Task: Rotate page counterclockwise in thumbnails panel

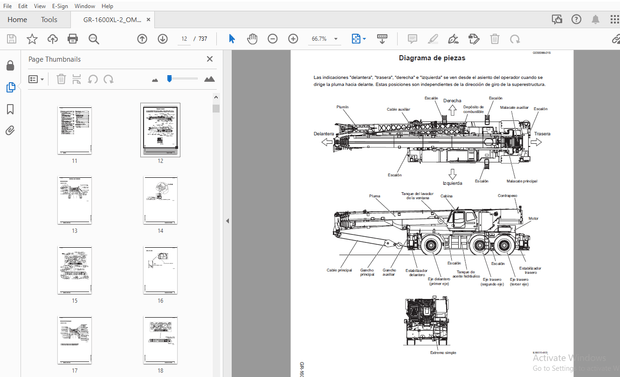Action: 93,79
